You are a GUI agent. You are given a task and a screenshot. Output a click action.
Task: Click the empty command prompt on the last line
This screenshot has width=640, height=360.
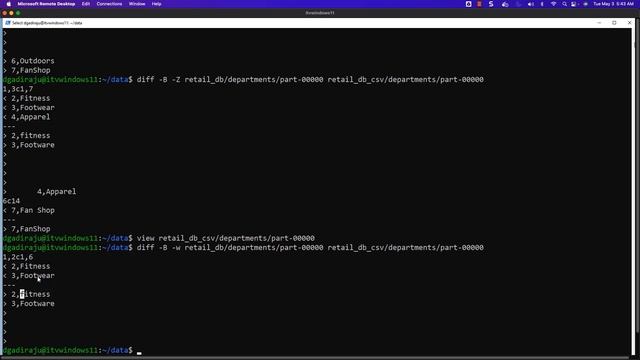tap(139, 351)
